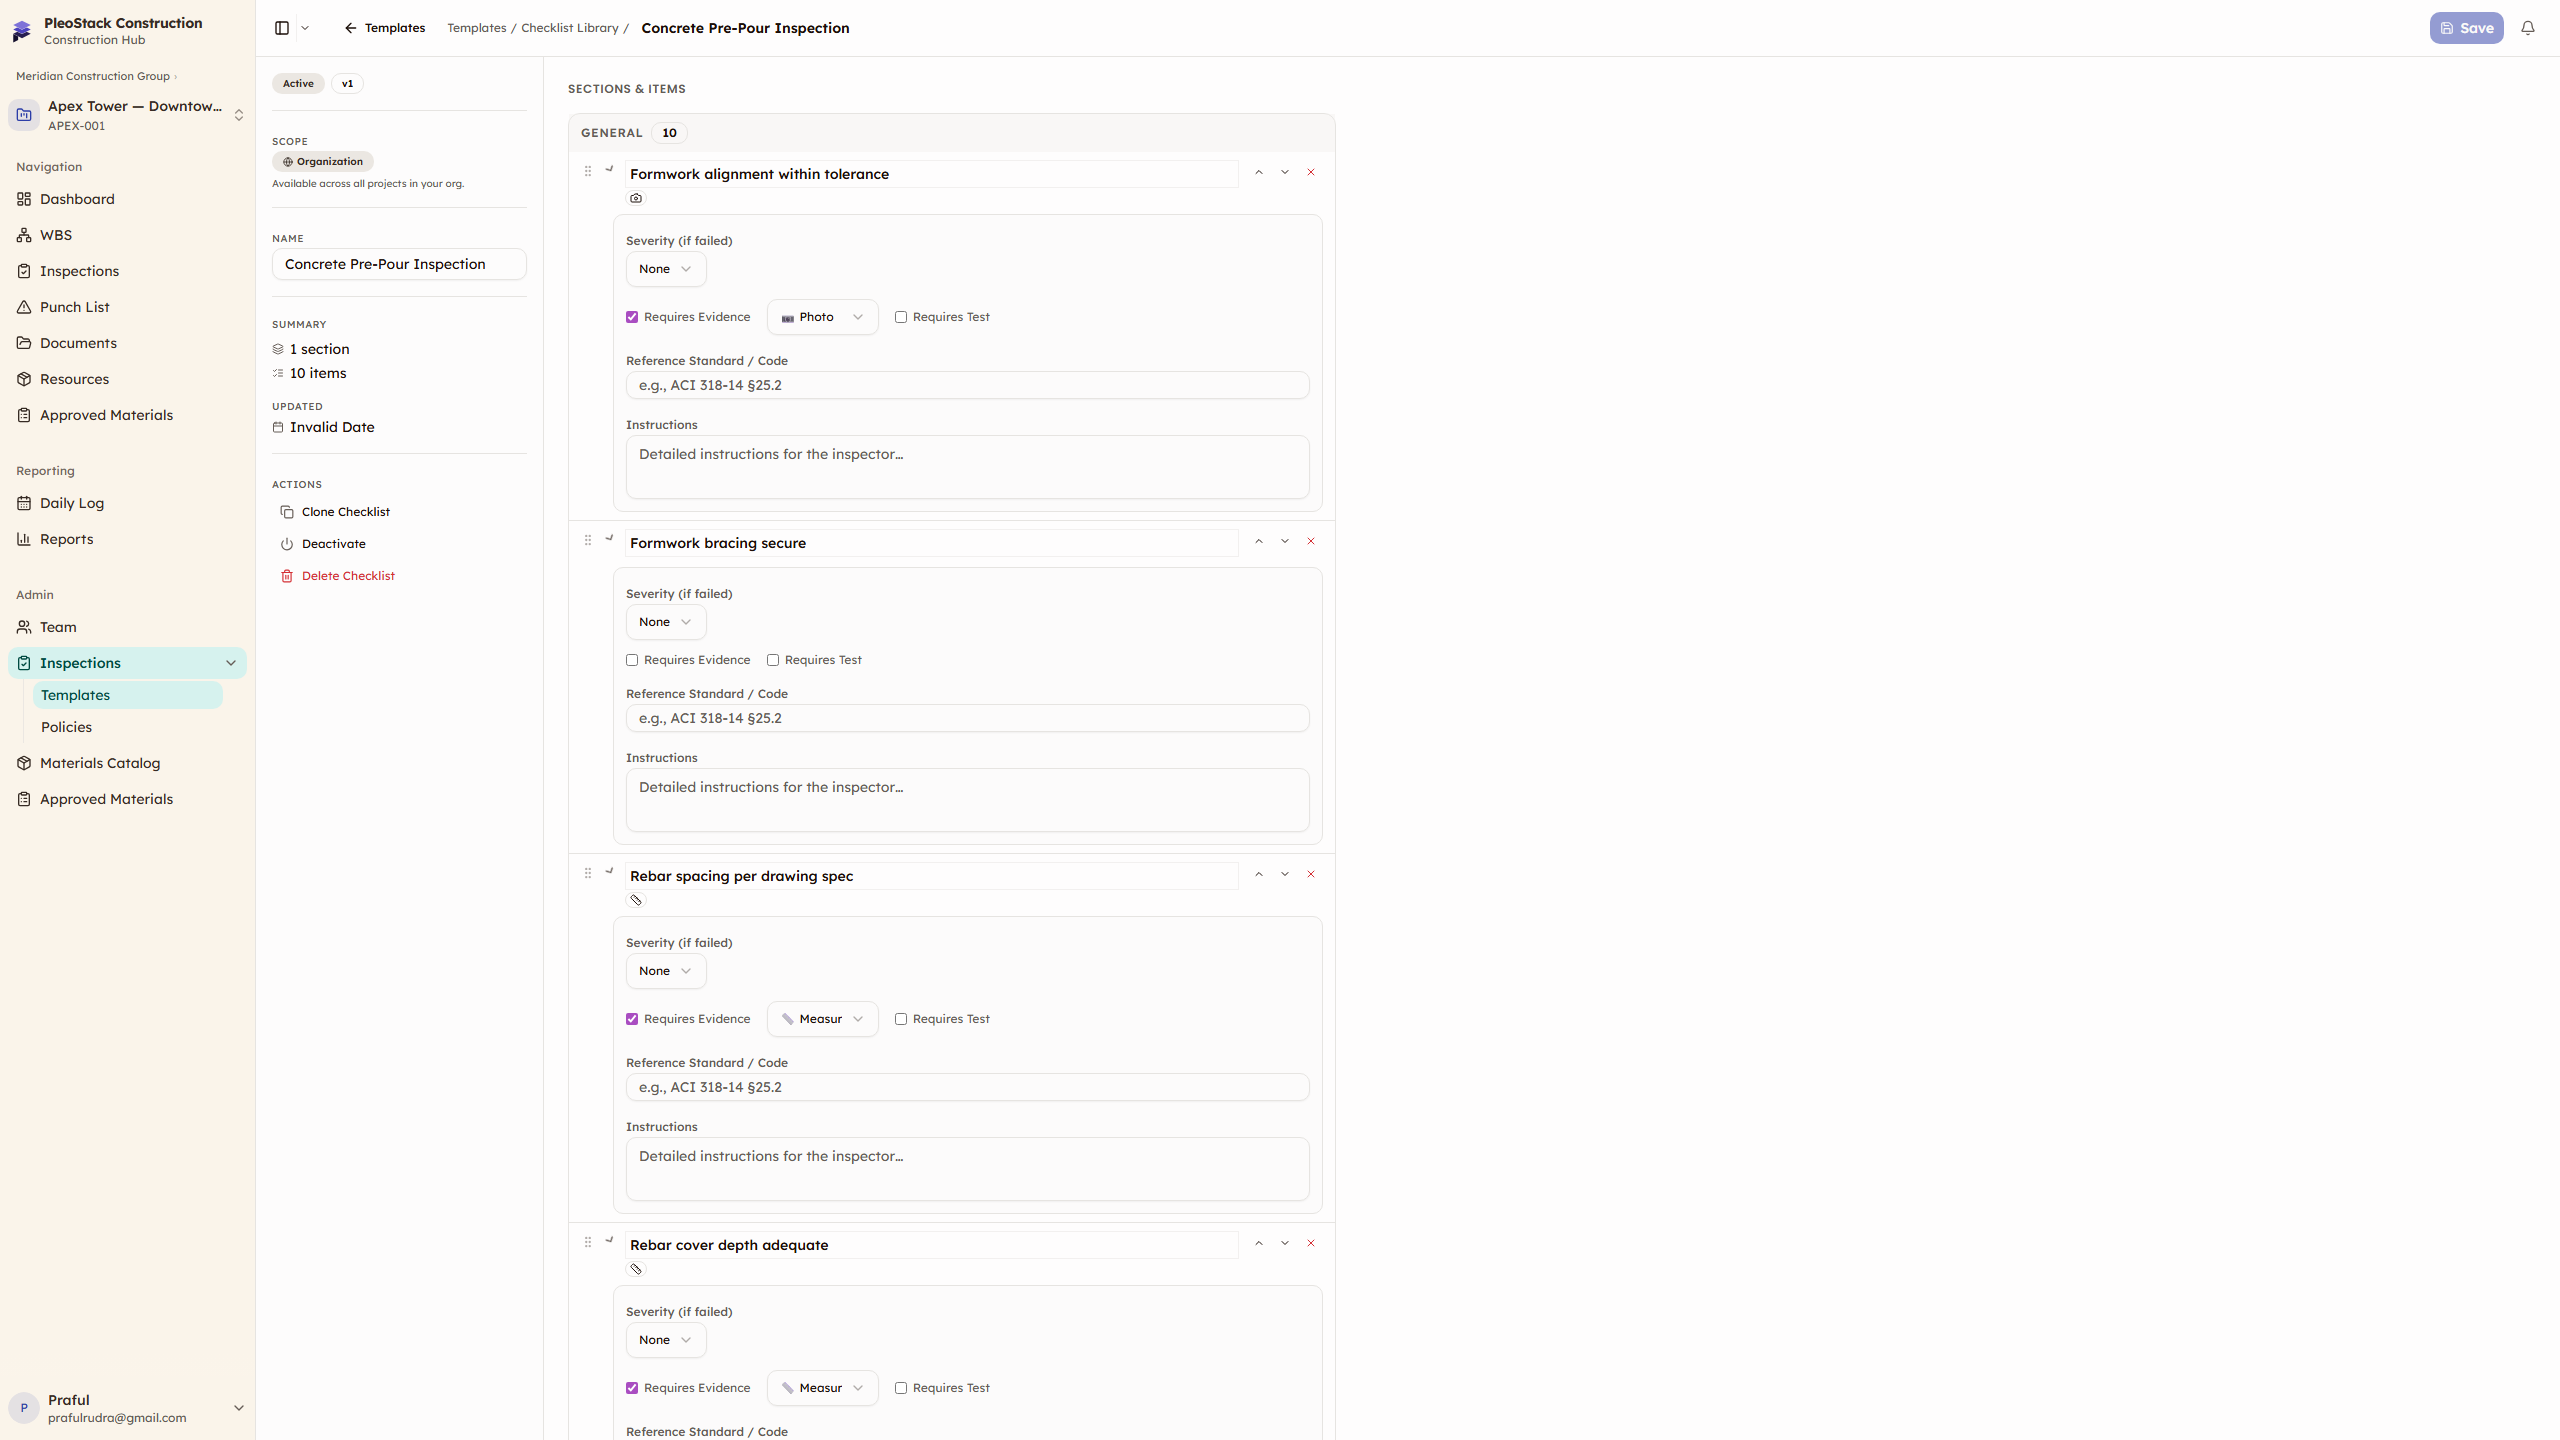Screen dimensions: 2560x1440
Task: Grab drag handle of 'Rebar cover depth adequate'
Action: click(588, 1242)
